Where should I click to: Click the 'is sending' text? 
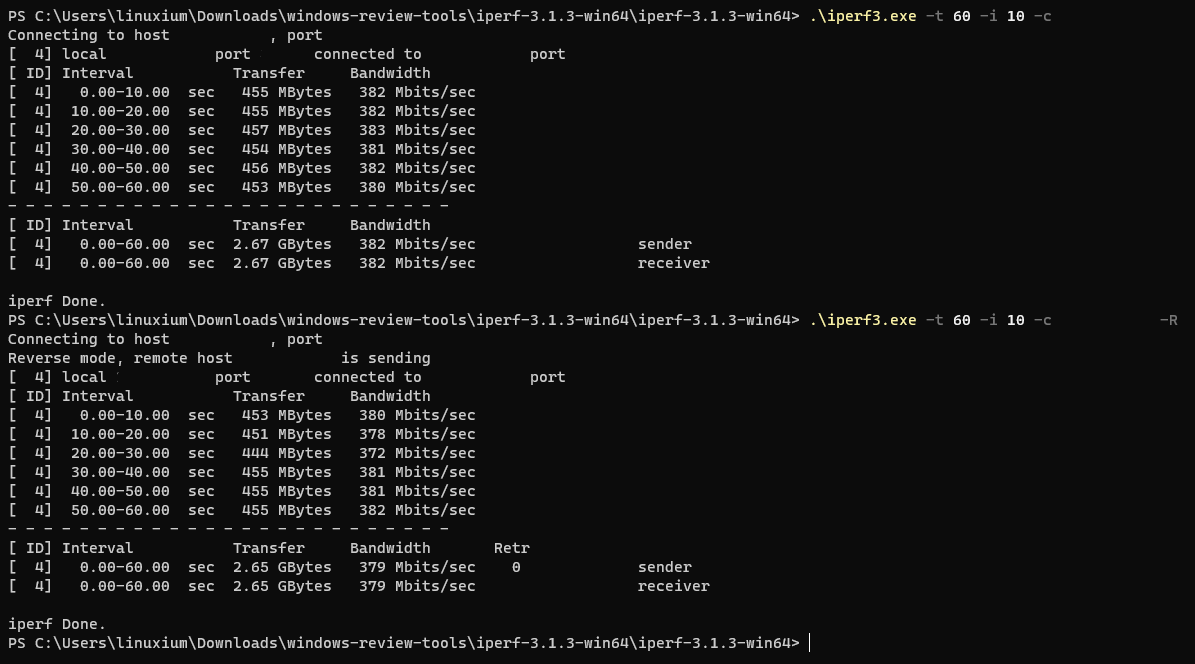click(x=386, y=358)
